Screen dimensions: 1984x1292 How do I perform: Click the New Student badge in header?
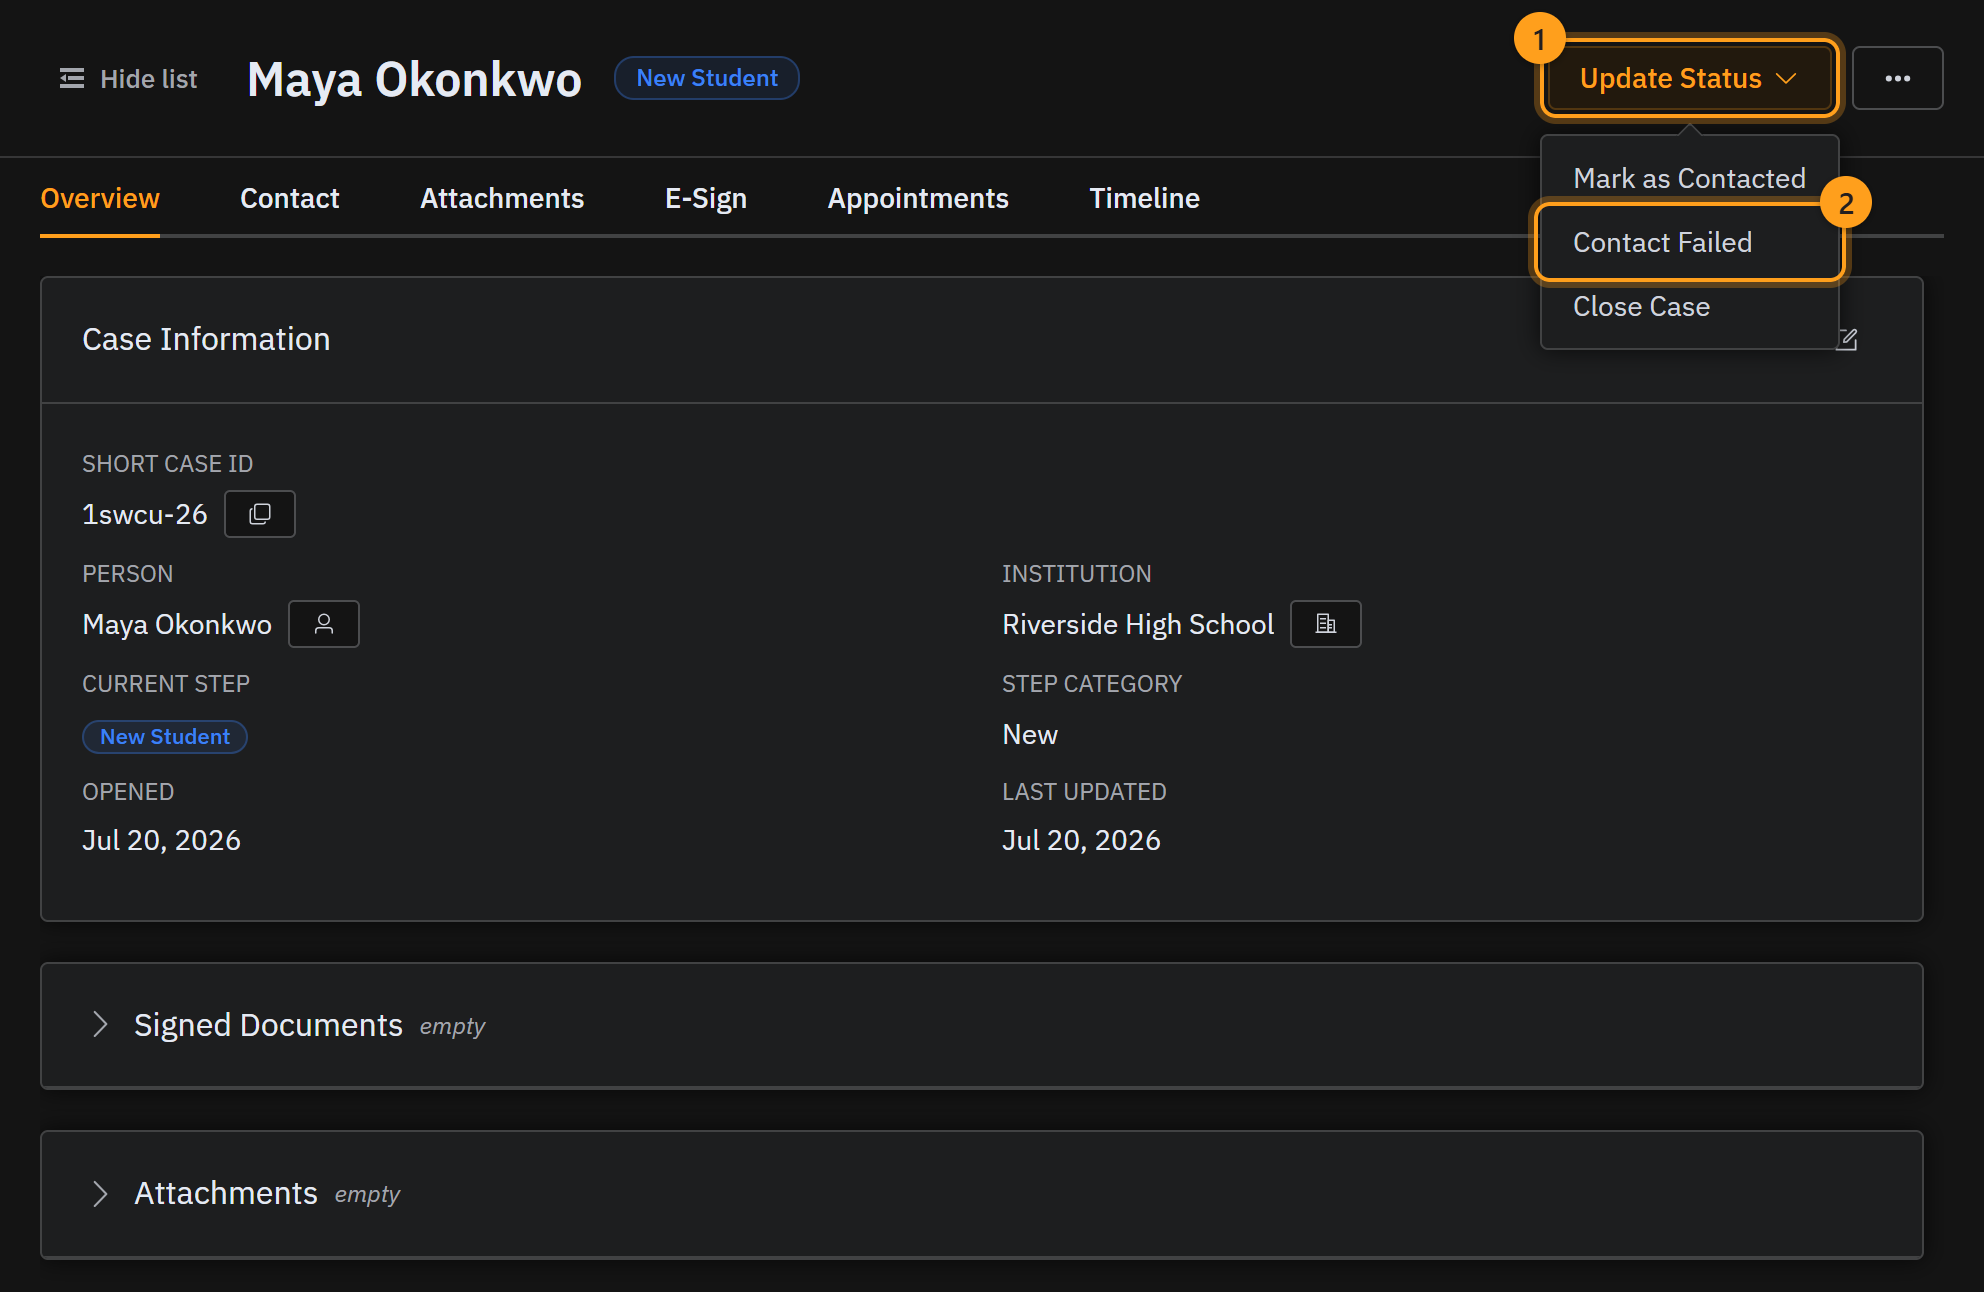pos(707,78)
